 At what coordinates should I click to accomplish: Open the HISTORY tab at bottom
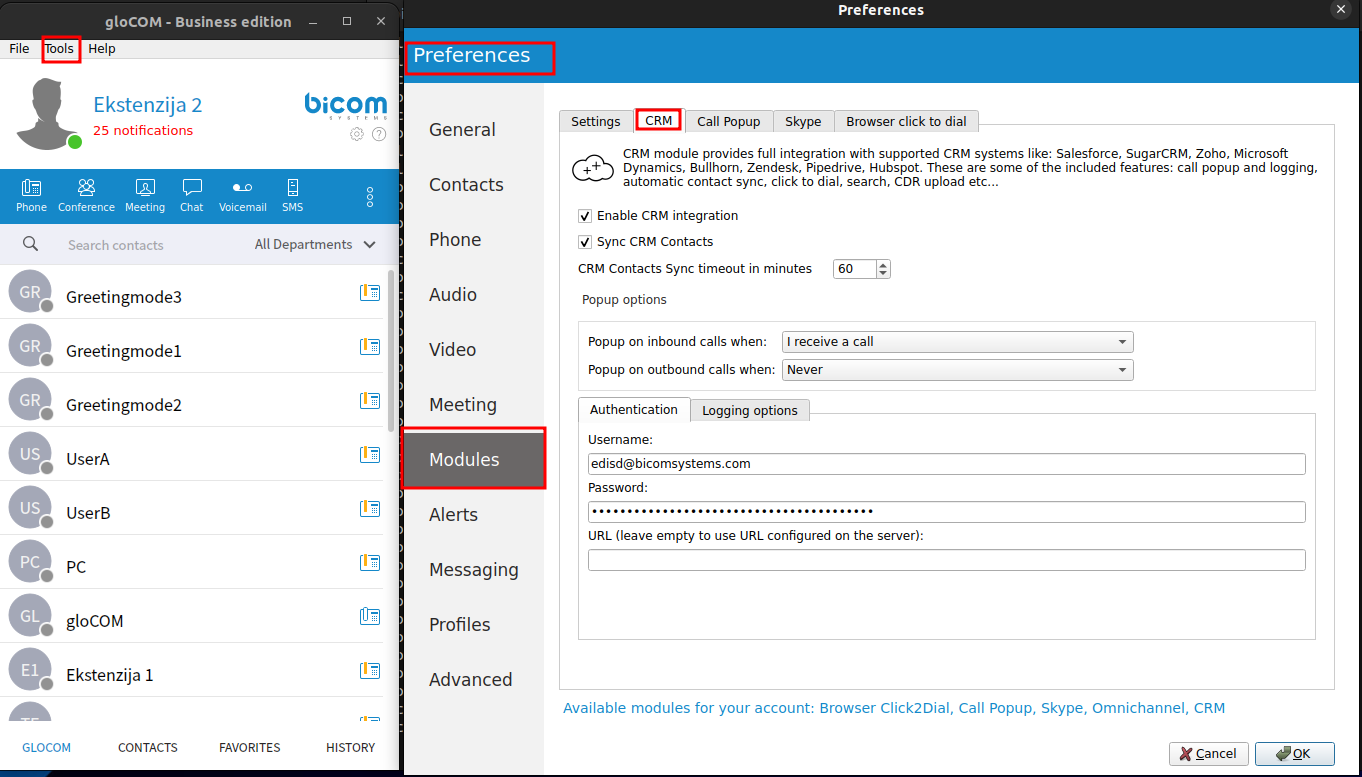click(x=351, y=747)
